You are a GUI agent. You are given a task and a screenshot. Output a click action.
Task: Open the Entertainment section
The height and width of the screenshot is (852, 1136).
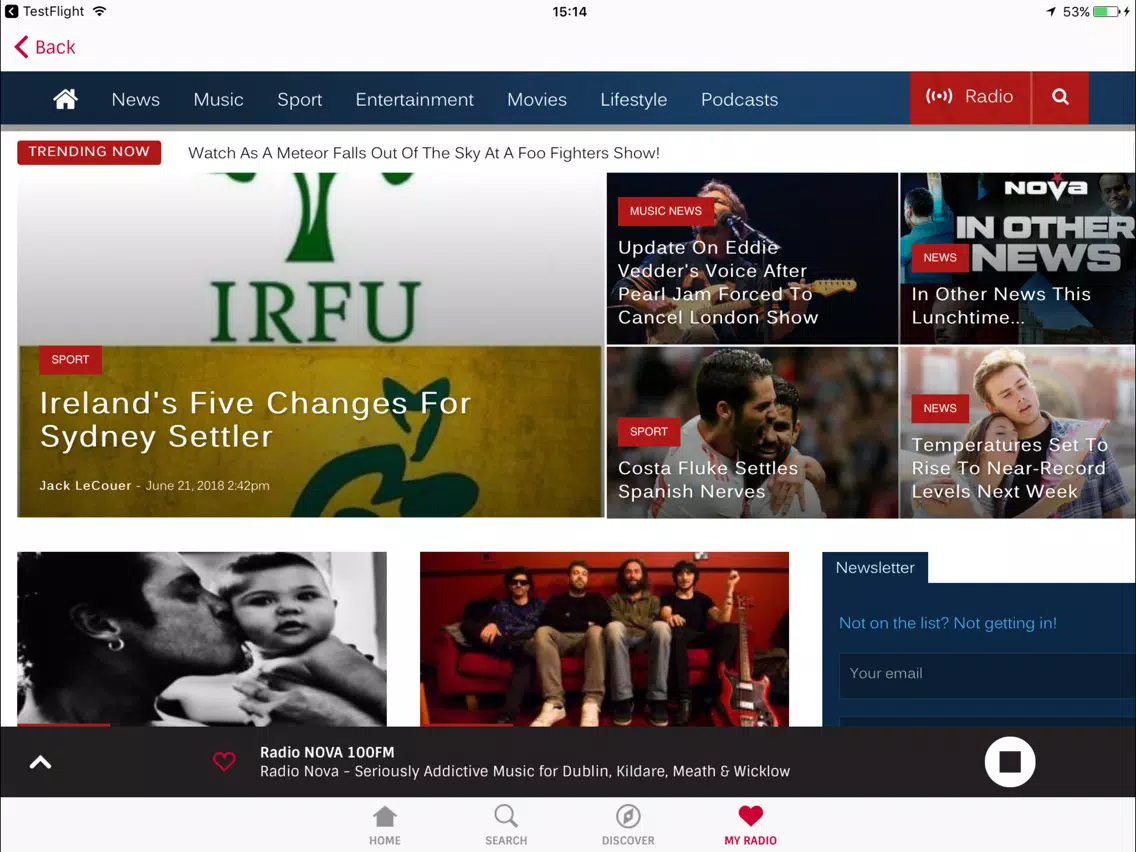pos(414,99)
